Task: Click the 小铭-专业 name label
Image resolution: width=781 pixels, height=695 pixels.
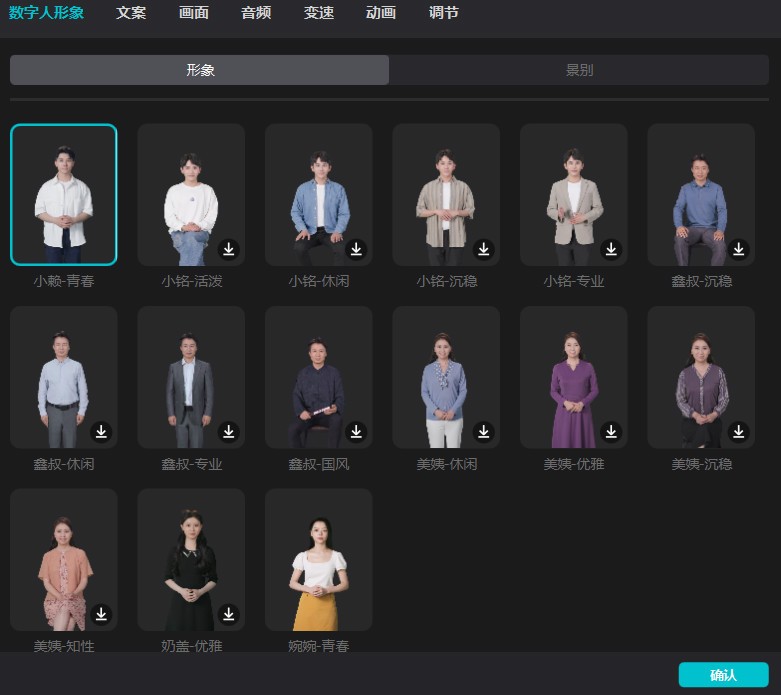Action: pyautogui.click(x=574, y=281)
